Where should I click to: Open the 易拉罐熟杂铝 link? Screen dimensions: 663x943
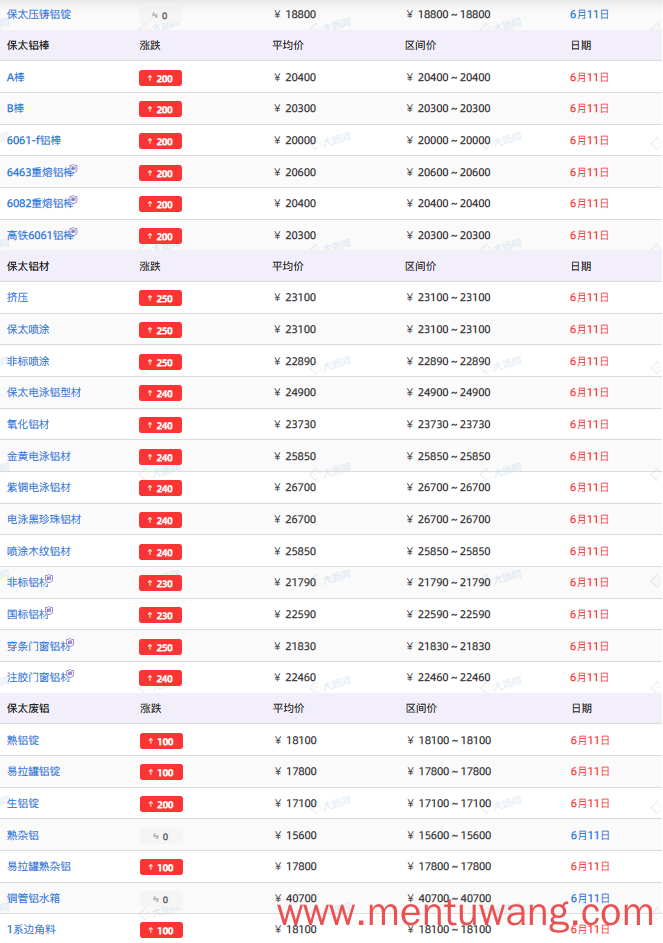tap(39, 867)
